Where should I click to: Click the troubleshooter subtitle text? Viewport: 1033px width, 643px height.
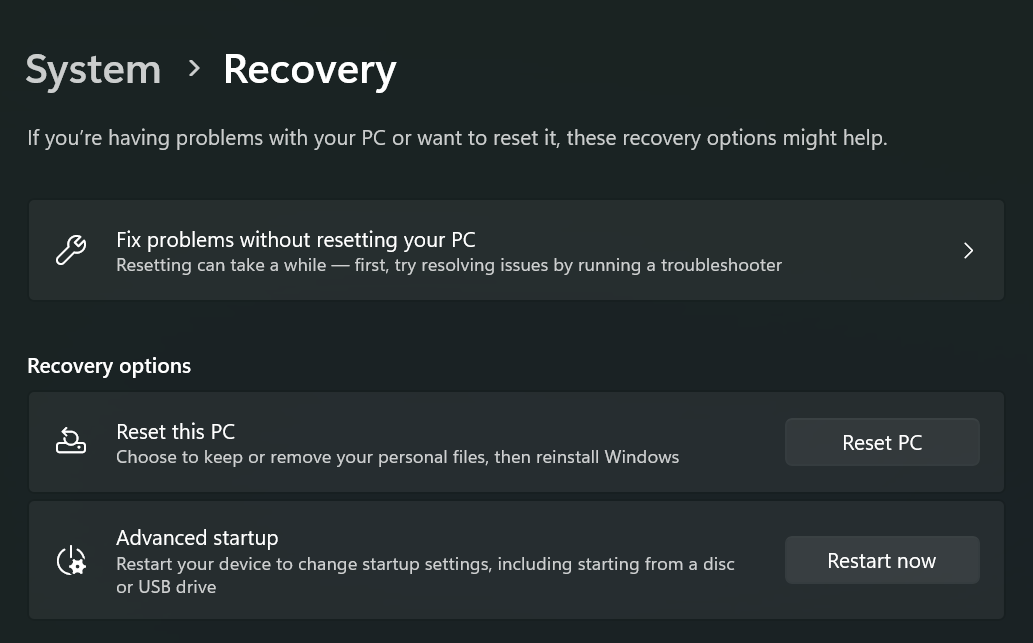(x=449, y=266)
